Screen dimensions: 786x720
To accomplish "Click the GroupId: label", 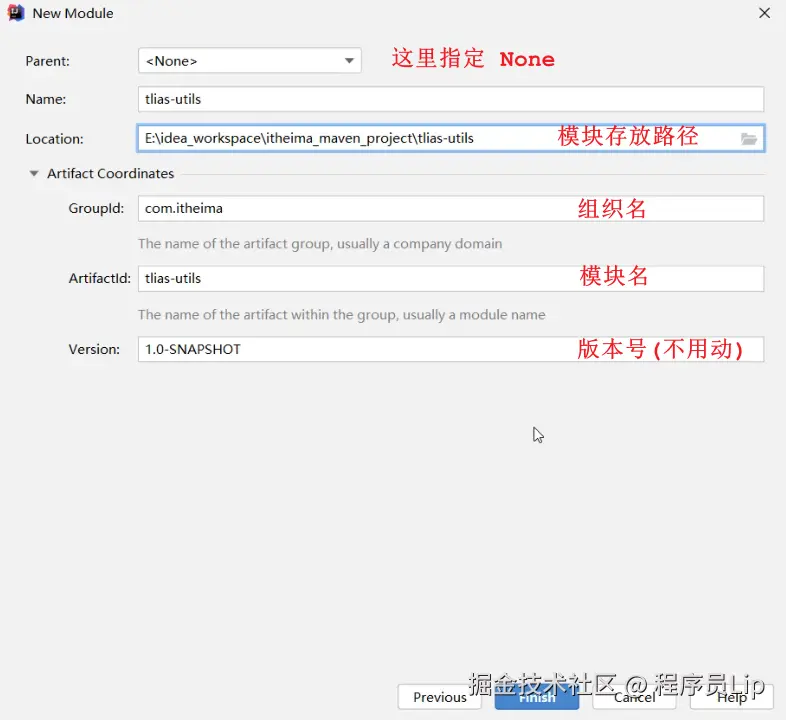I will tap(96, 208).
